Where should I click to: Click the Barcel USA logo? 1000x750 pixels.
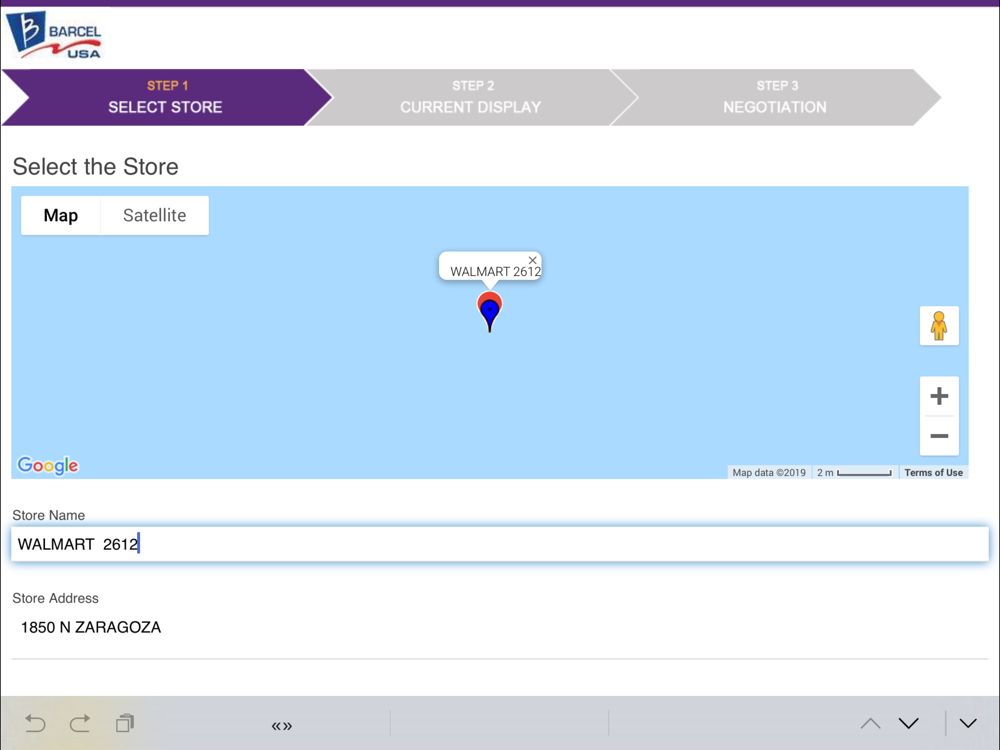coord(54,36)
